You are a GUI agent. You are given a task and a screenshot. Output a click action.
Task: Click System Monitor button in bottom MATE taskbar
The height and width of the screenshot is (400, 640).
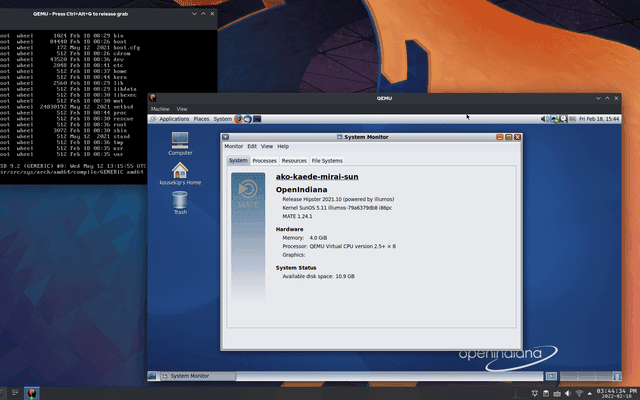point(198,376)
